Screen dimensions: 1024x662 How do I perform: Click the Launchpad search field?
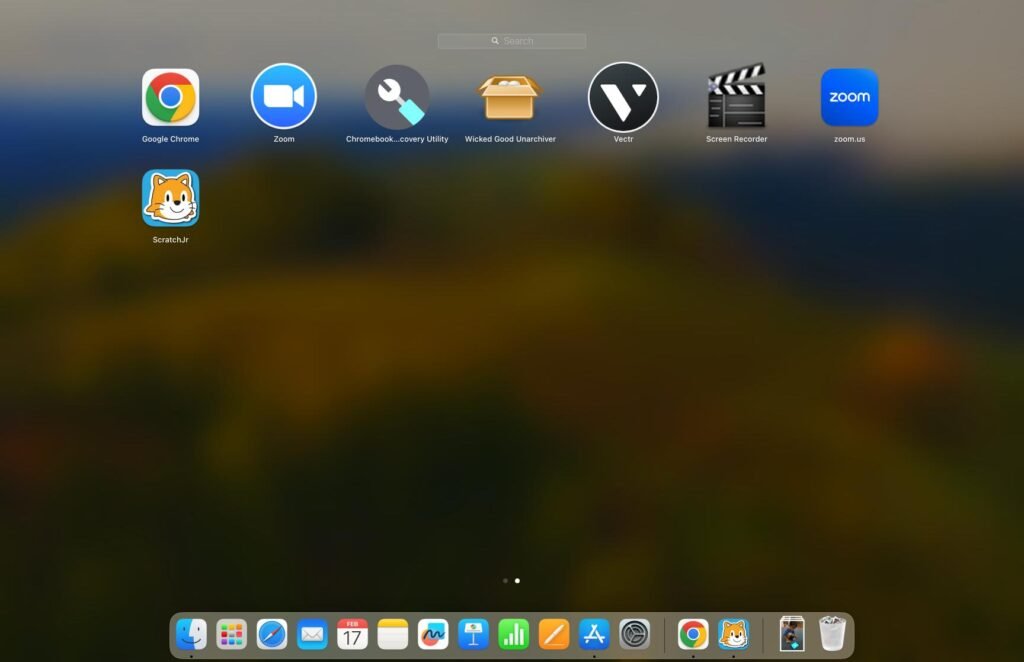(512, 40)
